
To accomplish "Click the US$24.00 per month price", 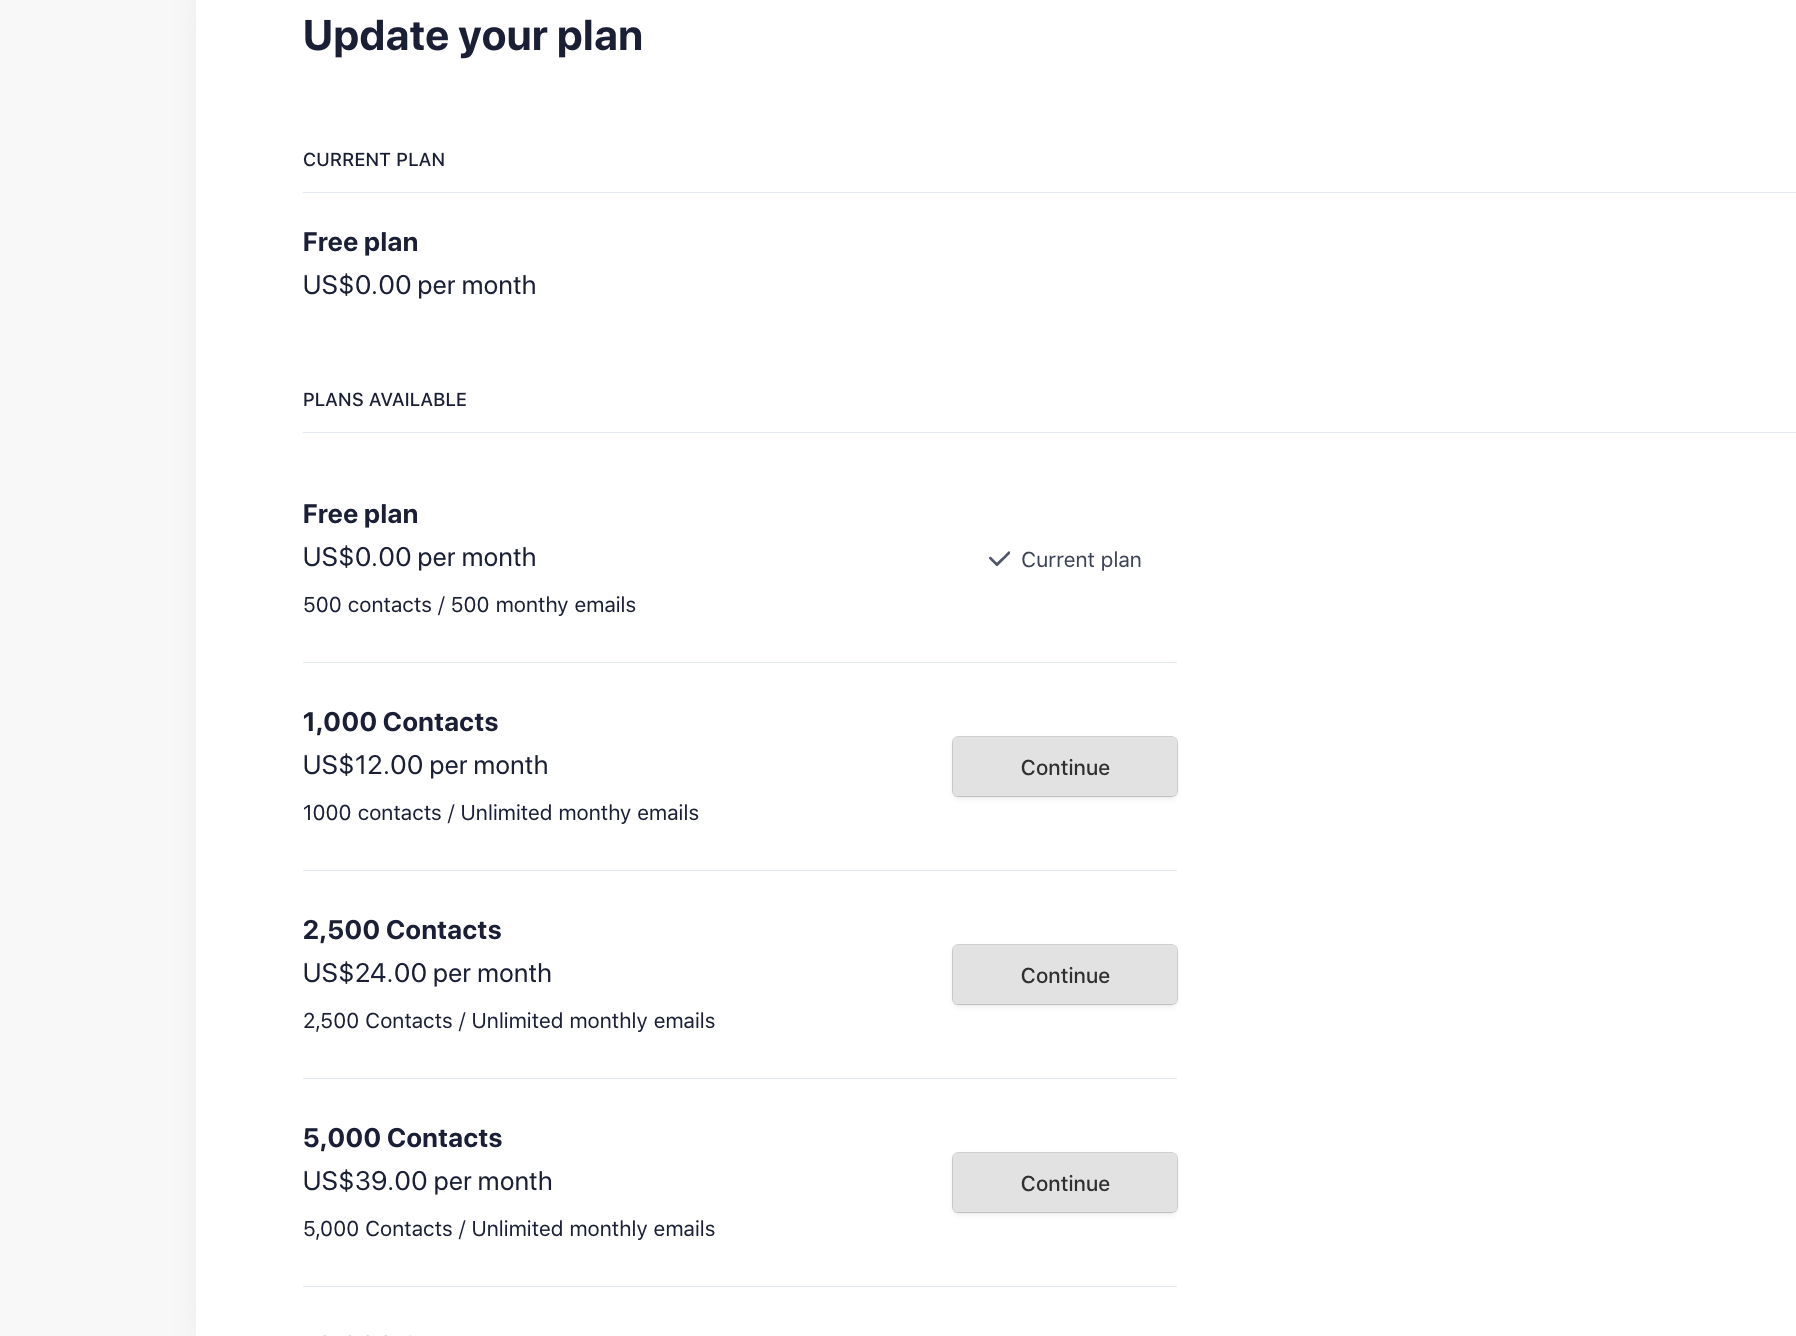I will pos(427,973).
